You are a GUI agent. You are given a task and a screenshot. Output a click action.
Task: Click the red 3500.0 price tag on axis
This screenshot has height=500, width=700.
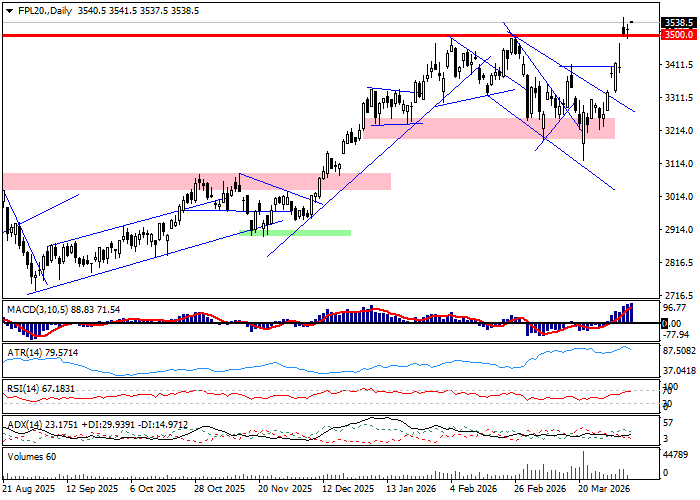coord(679,34)
